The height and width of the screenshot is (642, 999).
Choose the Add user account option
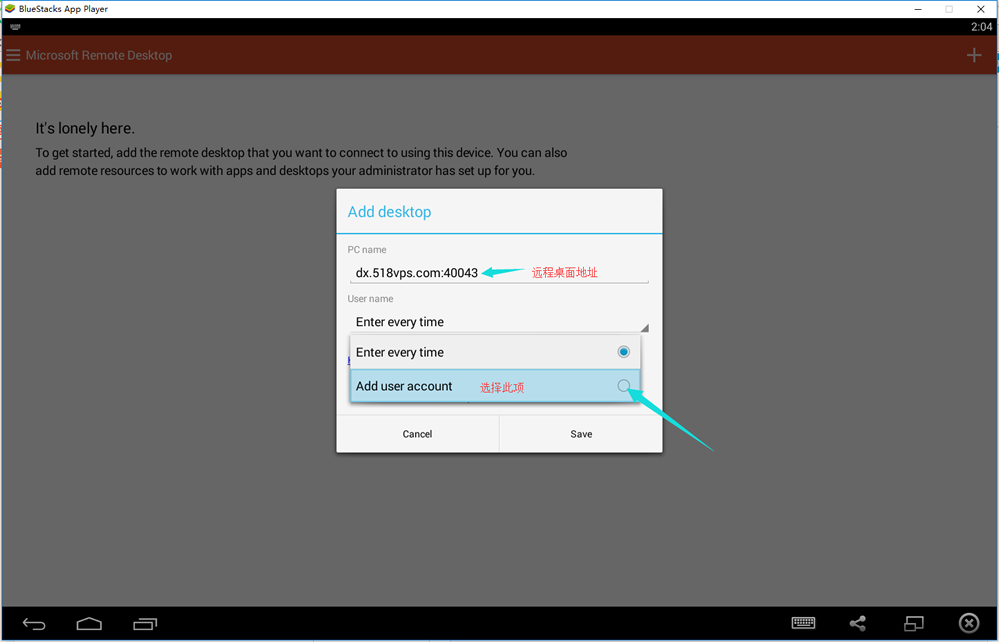pos(494,386)
